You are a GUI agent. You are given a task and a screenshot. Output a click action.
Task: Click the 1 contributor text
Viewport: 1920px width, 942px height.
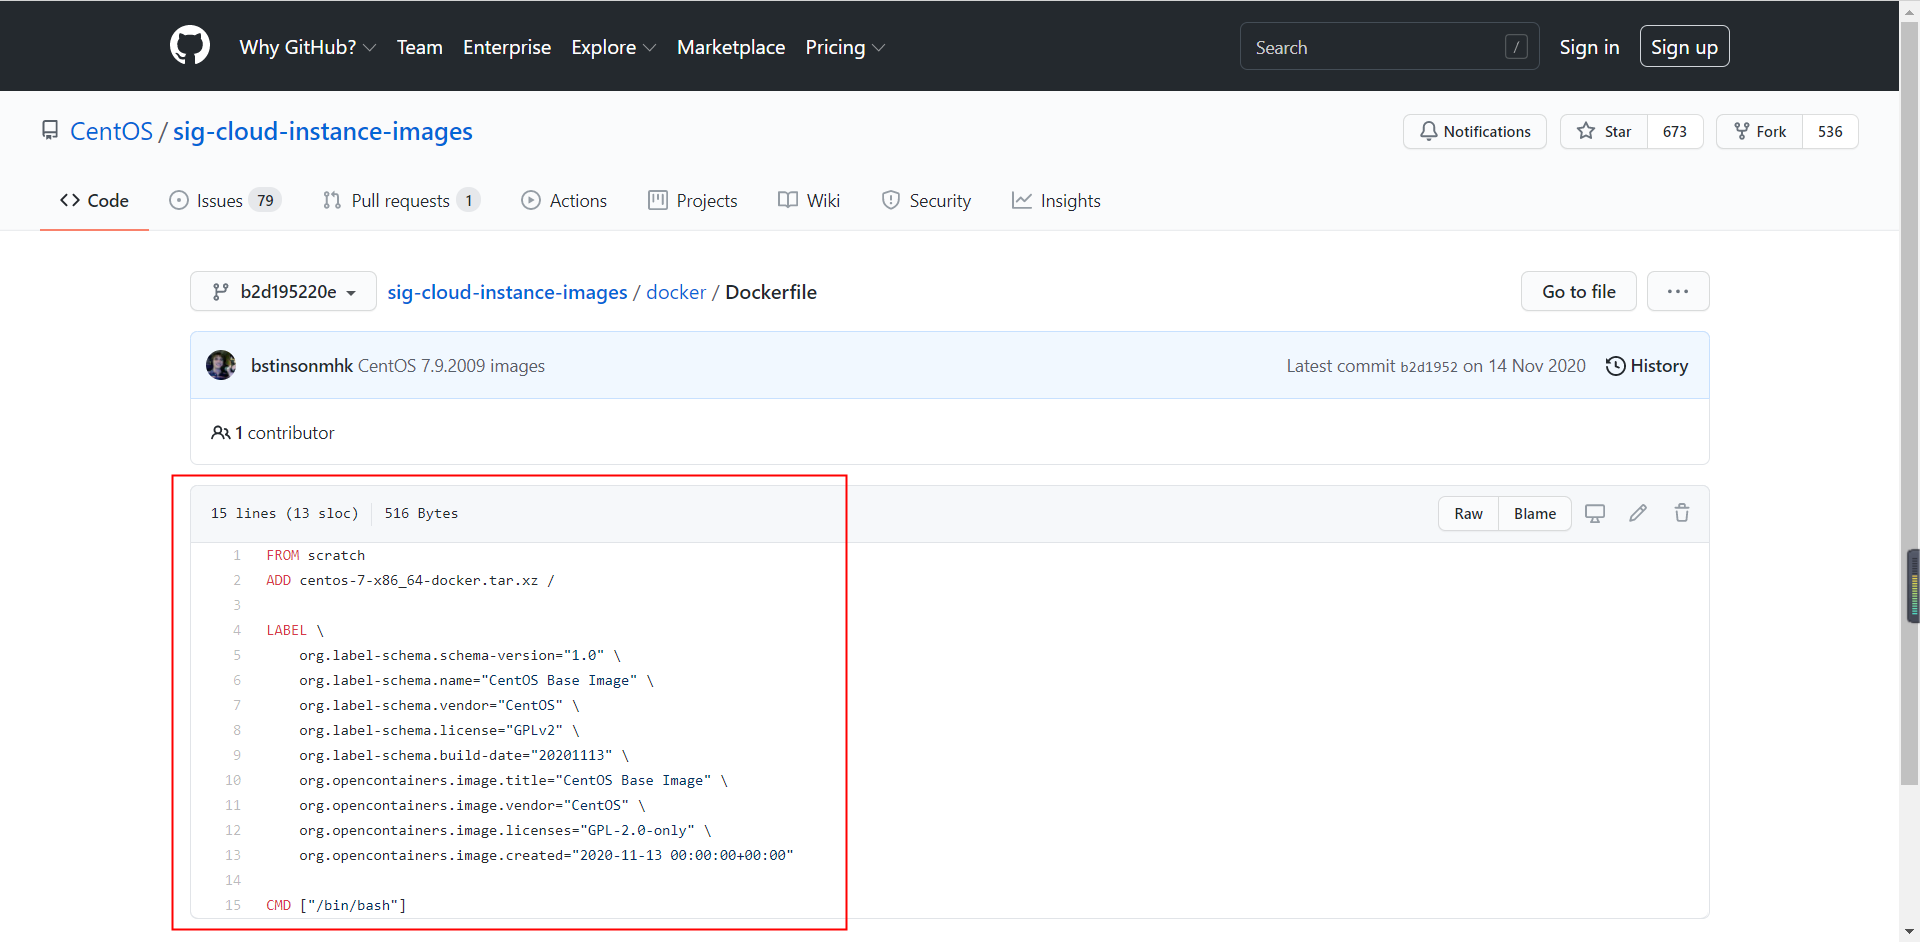[x=273, y=433]
